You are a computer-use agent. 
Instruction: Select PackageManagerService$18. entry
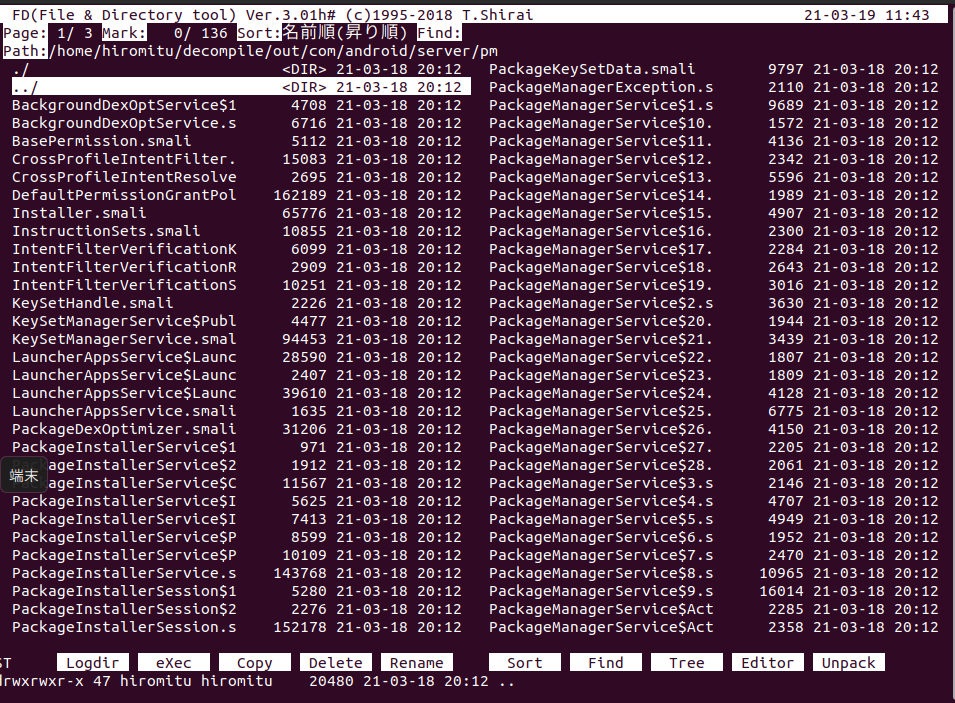tap(714, 267)
